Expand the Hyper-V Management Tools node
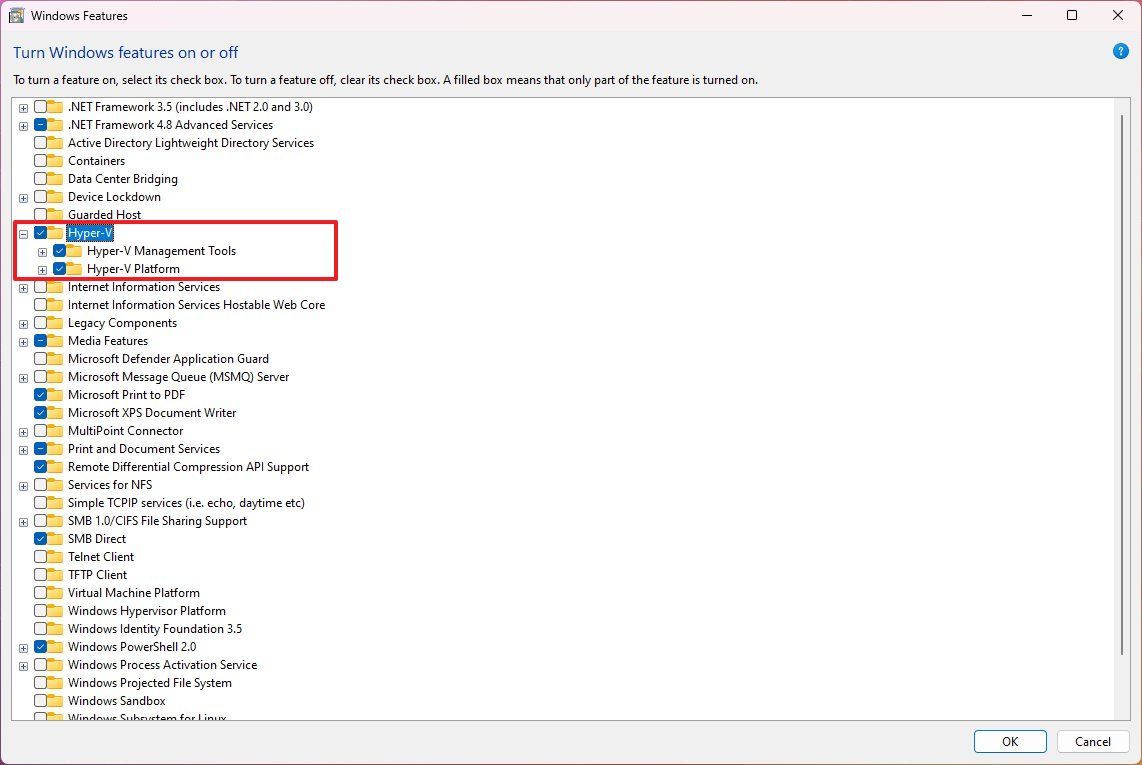1142x765 pixels. 42,252
